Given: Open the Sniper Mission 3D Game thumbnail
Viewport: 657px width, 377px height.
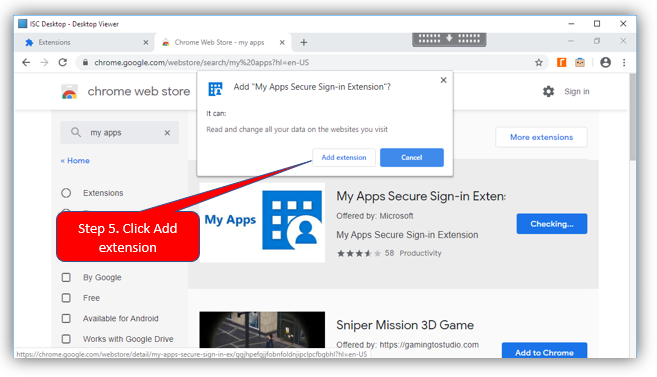Looking at the screenshot, I should pos(262,330).
